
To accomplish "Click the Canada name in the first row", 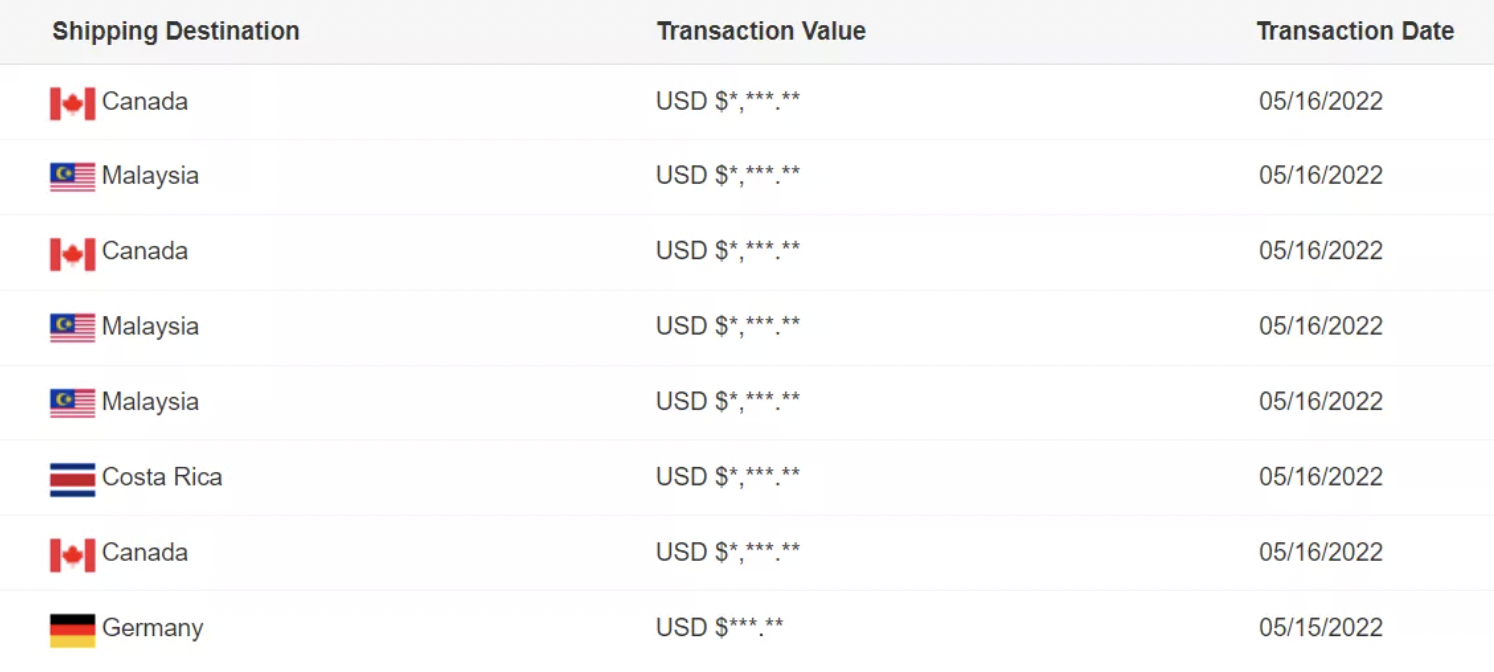I will click(145, 101).
